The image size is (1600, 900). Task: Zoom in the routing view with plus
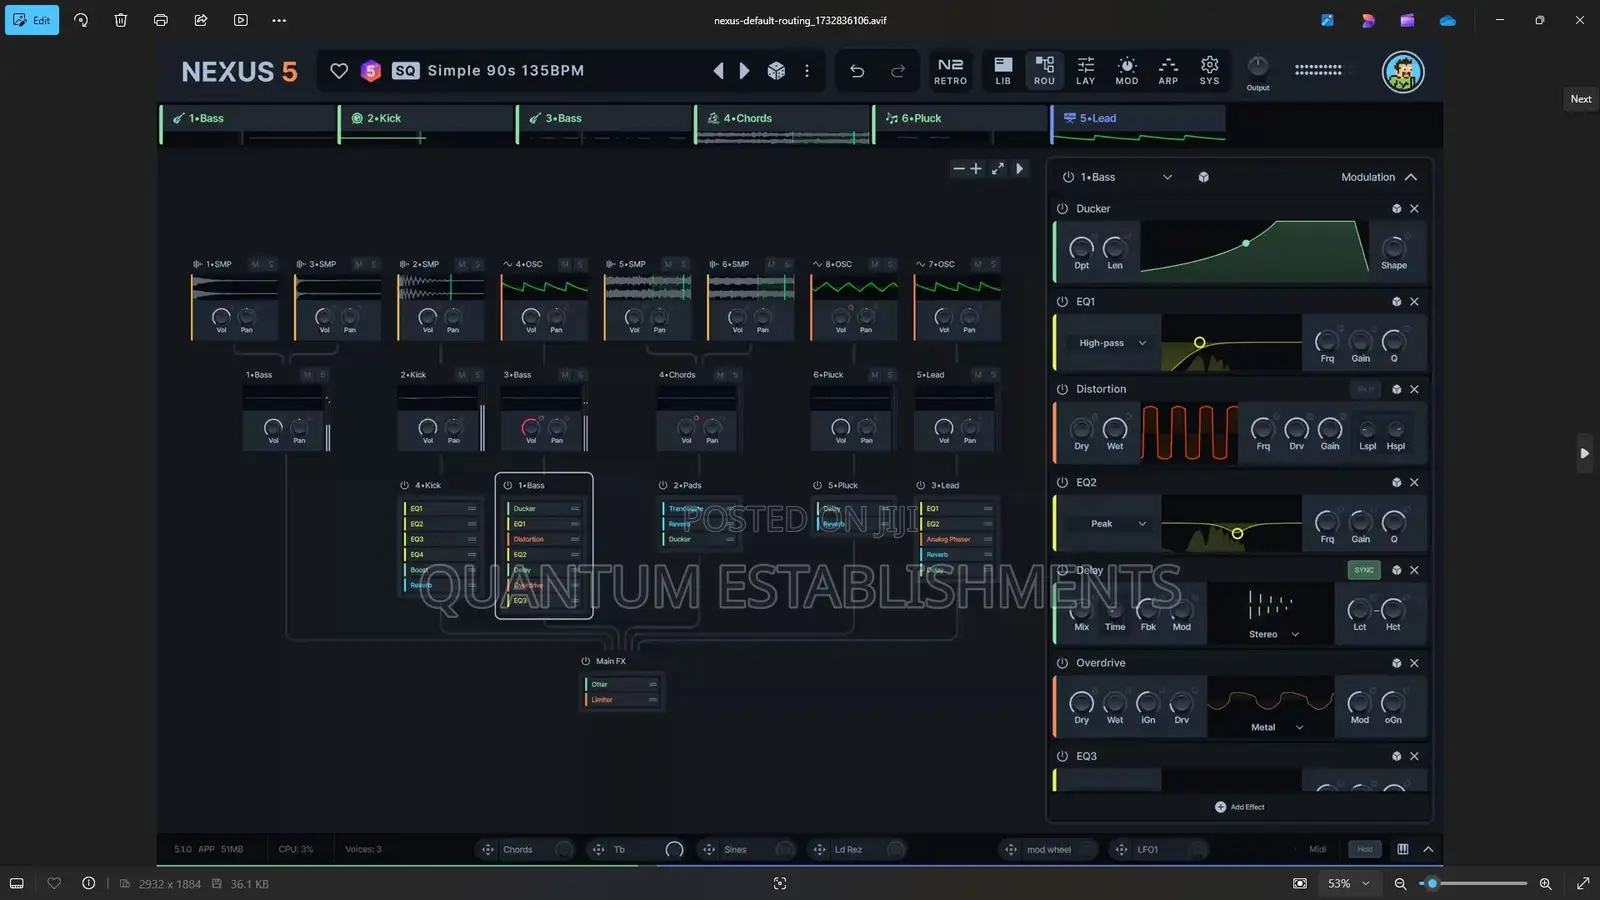976,169
